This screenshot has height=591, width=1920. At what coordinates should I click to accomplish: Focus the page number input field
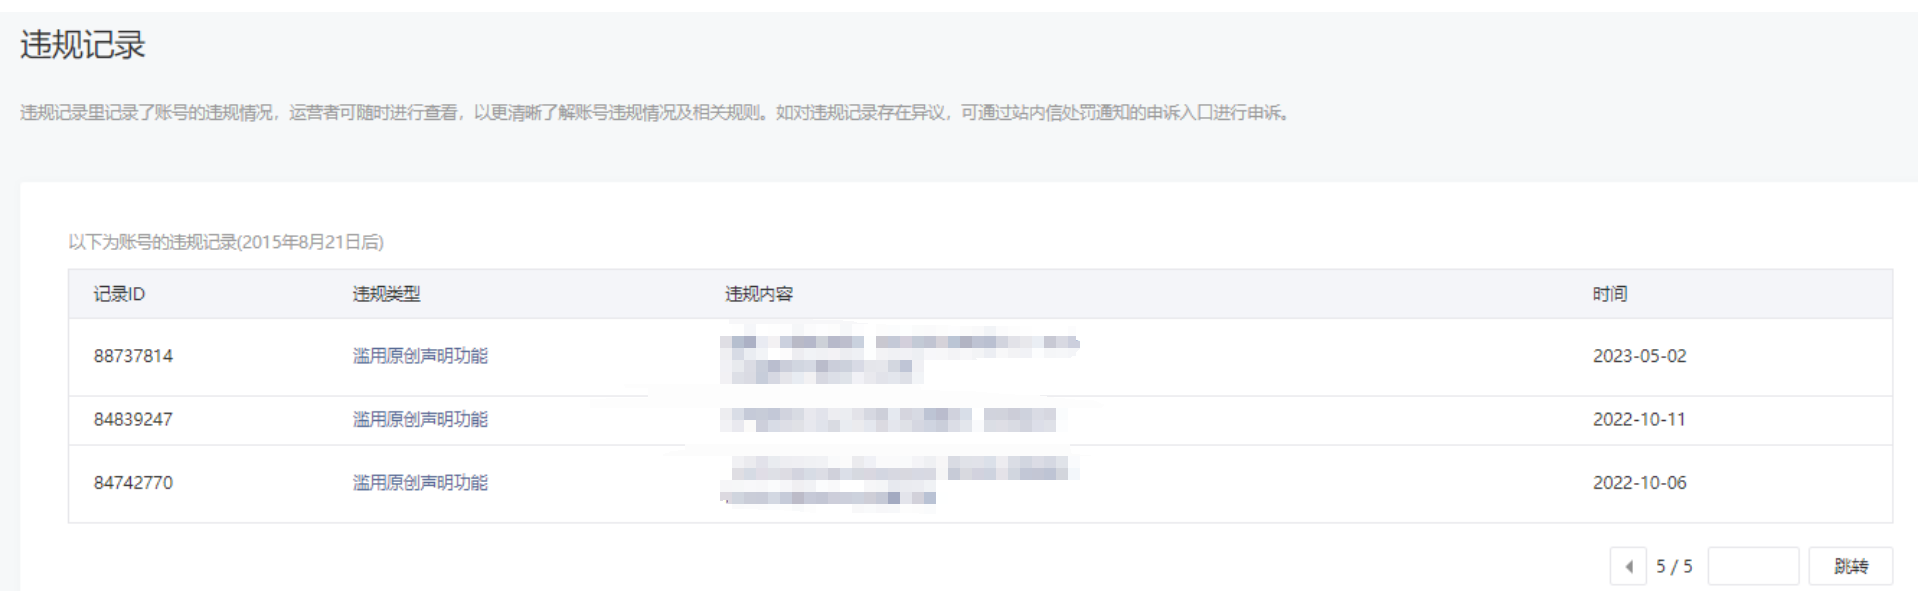click(x=1753, y=566)
